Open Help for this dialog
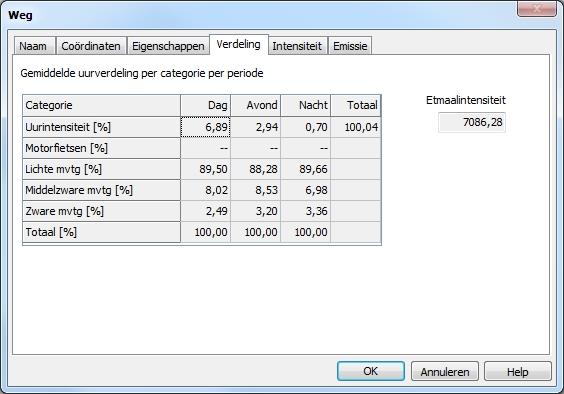 pyautogui.click(x=518, y=371)
